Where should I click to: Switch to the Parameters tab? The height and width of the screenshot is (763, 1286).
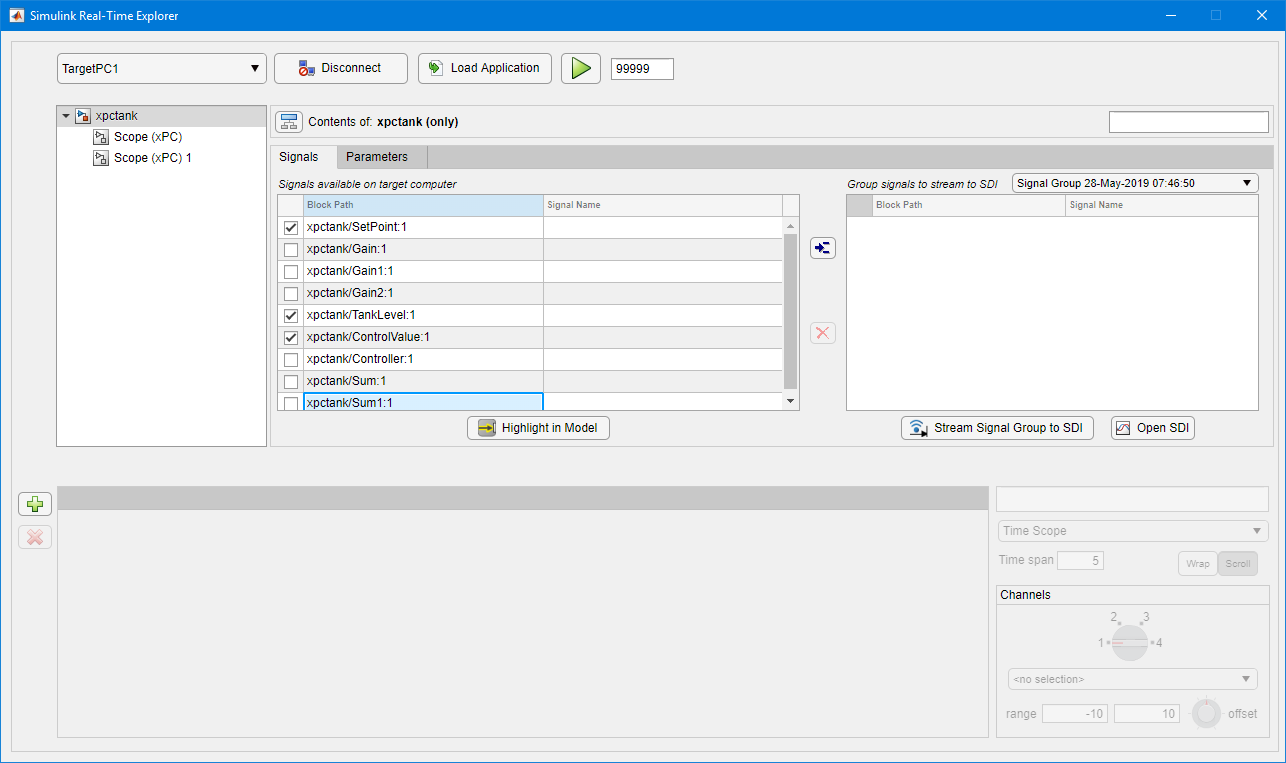pyautogui.click(x=377, y=157)
